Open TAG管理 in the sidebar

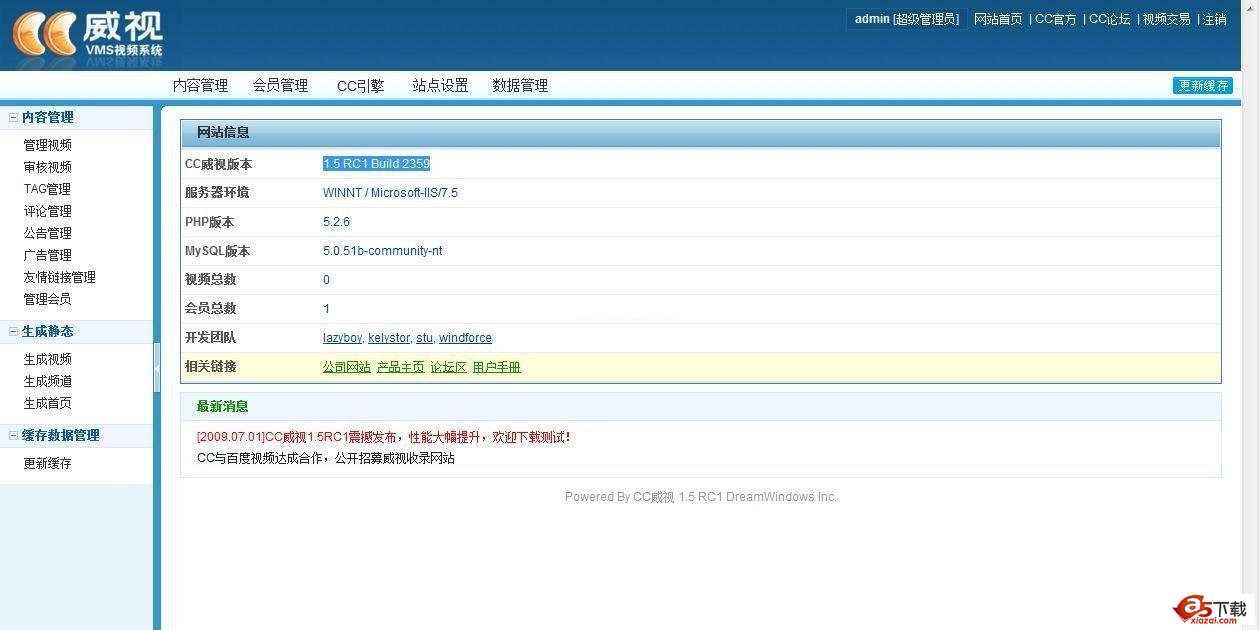47,189
